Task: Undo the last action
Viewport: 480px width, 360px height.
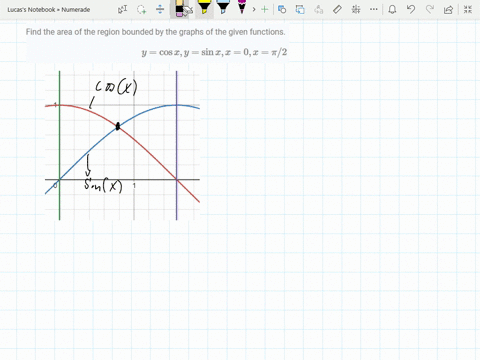Action: 411,9
